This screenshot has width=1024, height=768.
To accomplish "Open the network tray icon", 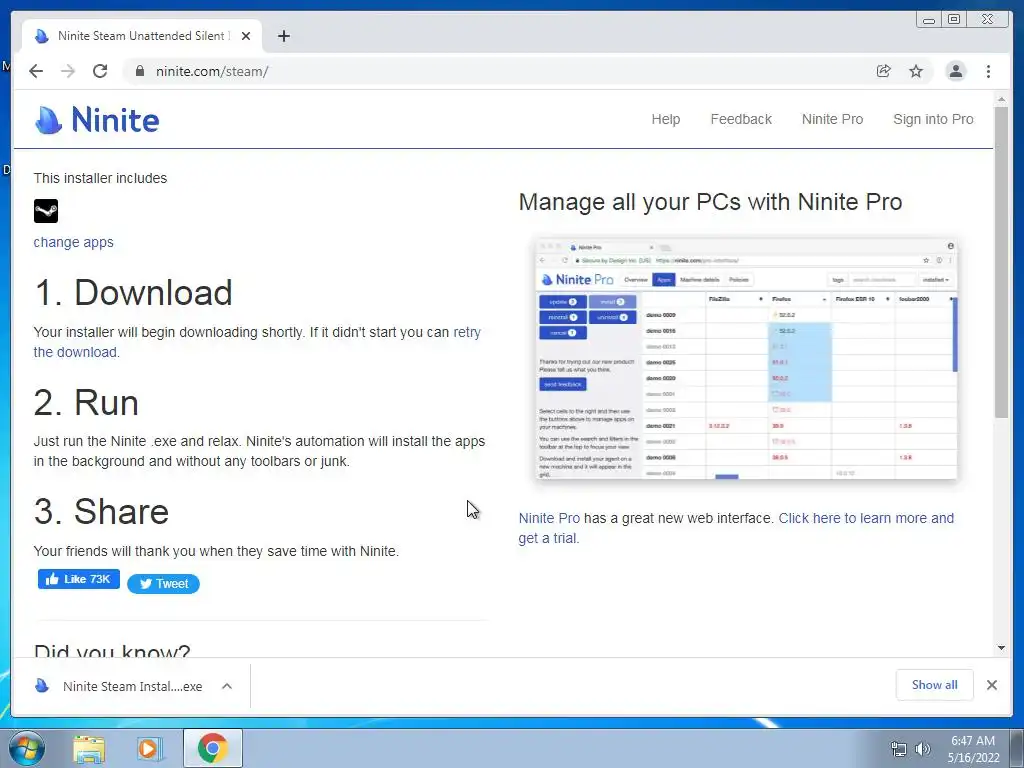I will tap(899, 749).
